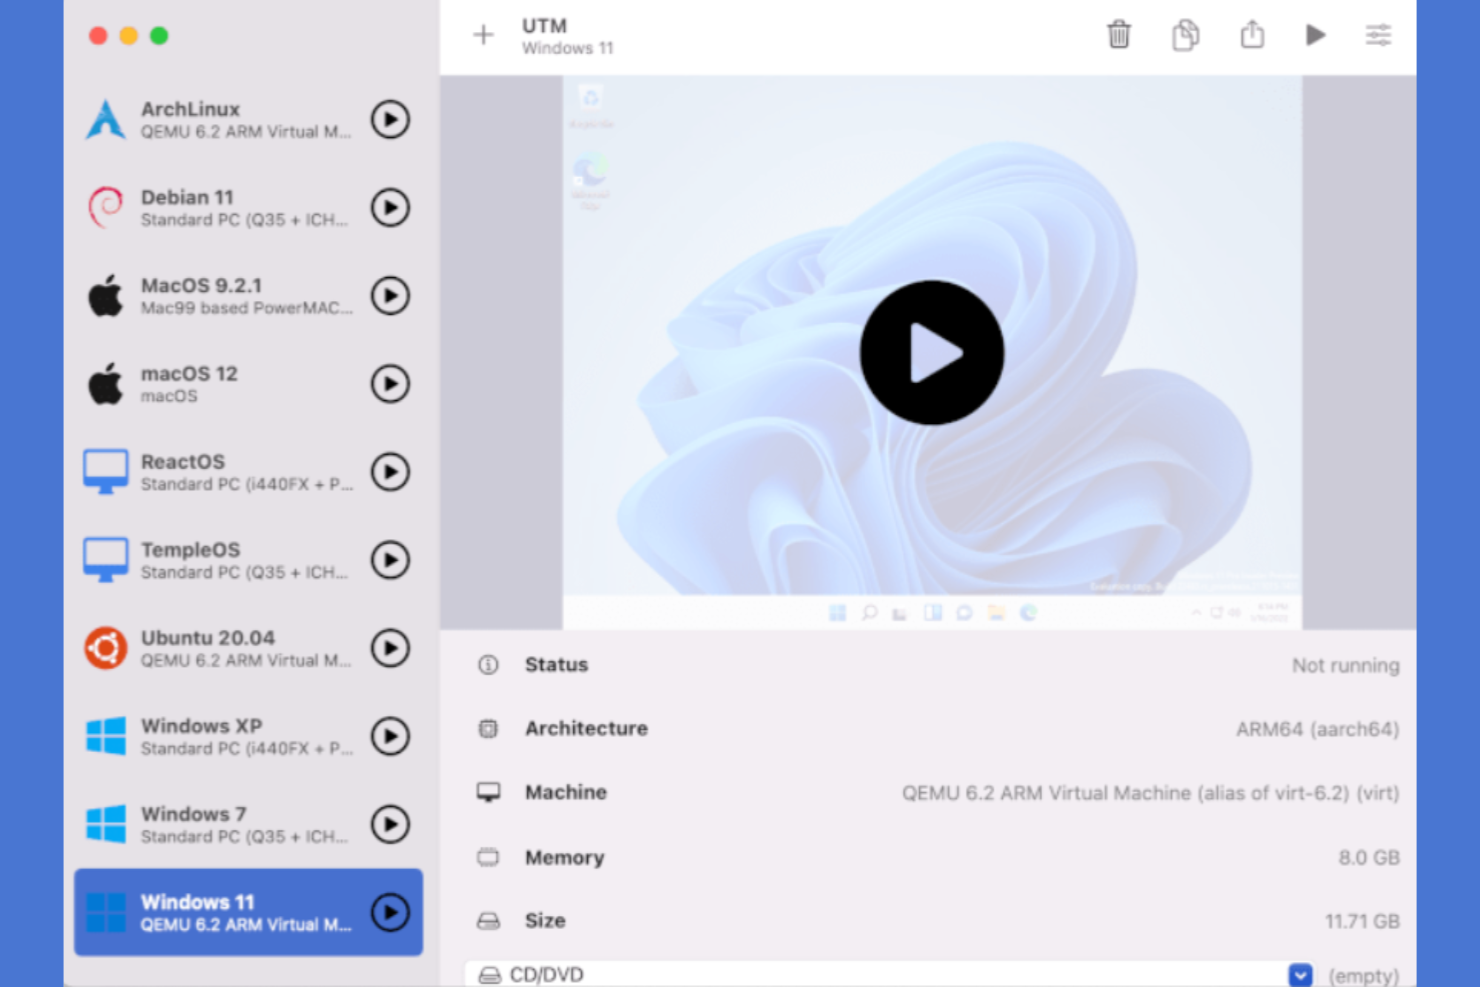This screenshot has width=1480, height=987.
Task: Click the Windows logo beside Windows 7
Action: [106, 823]
